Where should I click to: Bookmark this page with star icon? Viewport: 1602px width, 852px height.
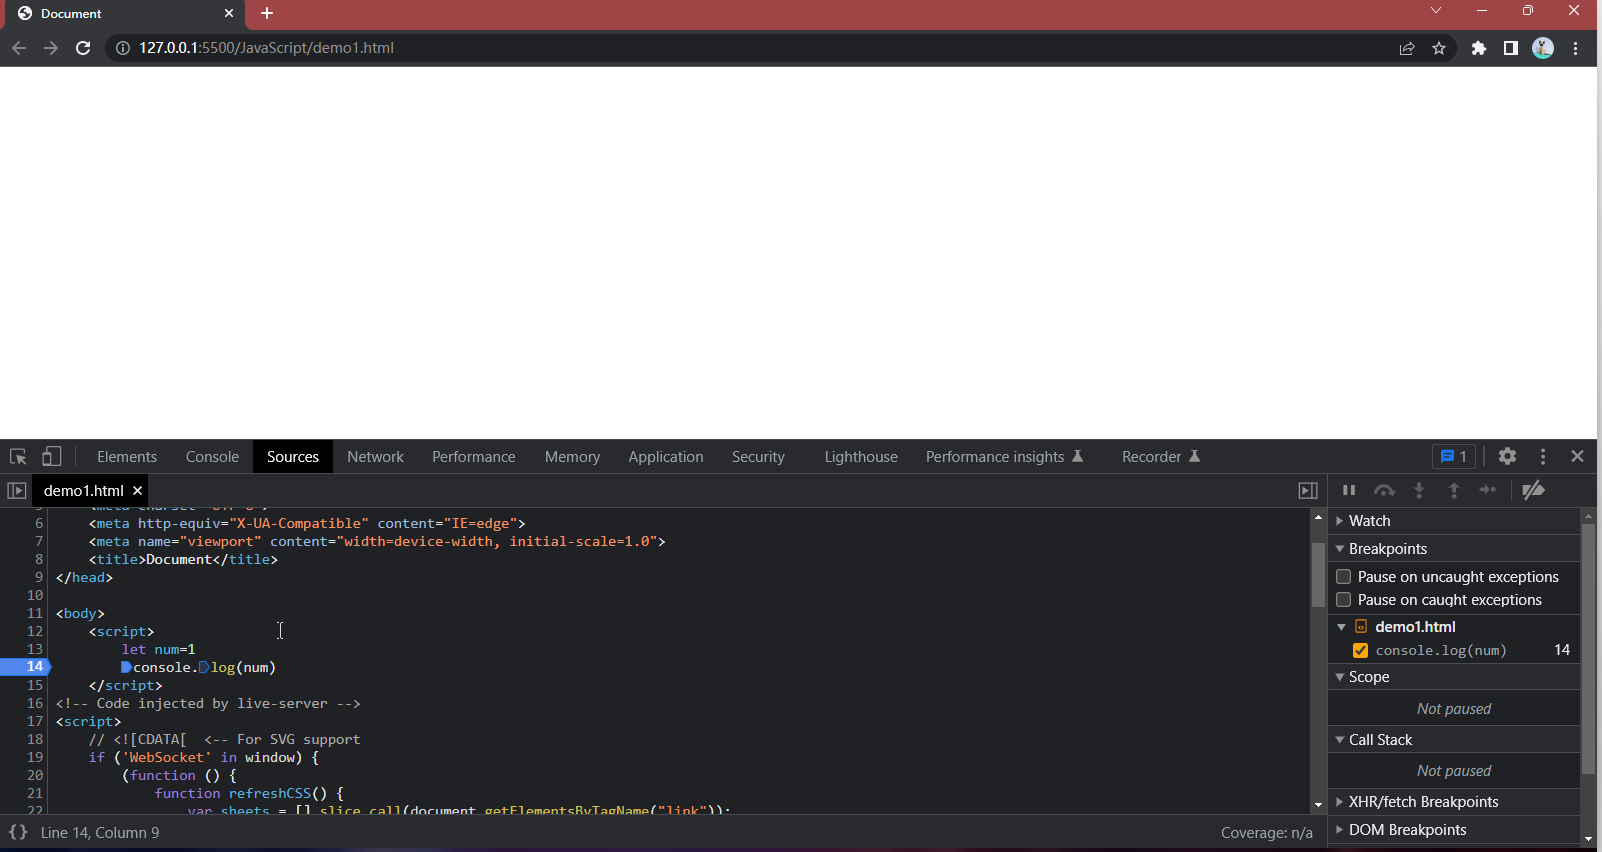1439,48
